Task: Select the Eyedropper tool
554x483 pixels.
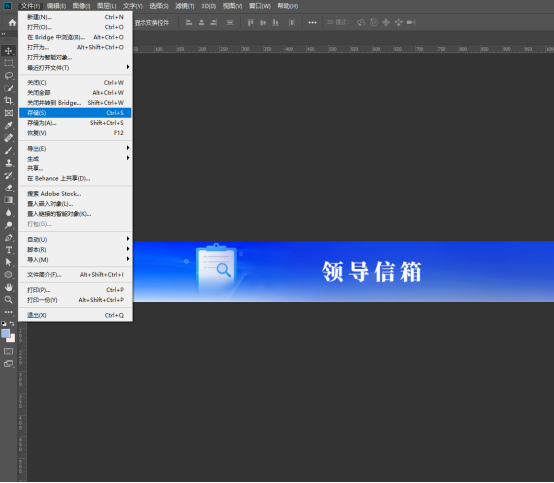Action: [8, 125]
